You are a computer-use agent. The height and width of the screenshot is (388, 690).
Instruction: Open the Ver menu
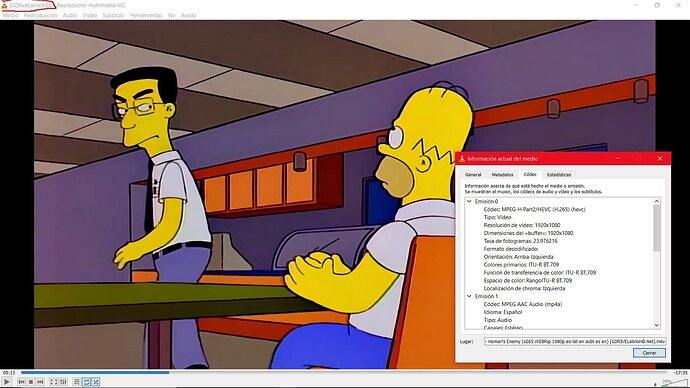pos(171,15)
